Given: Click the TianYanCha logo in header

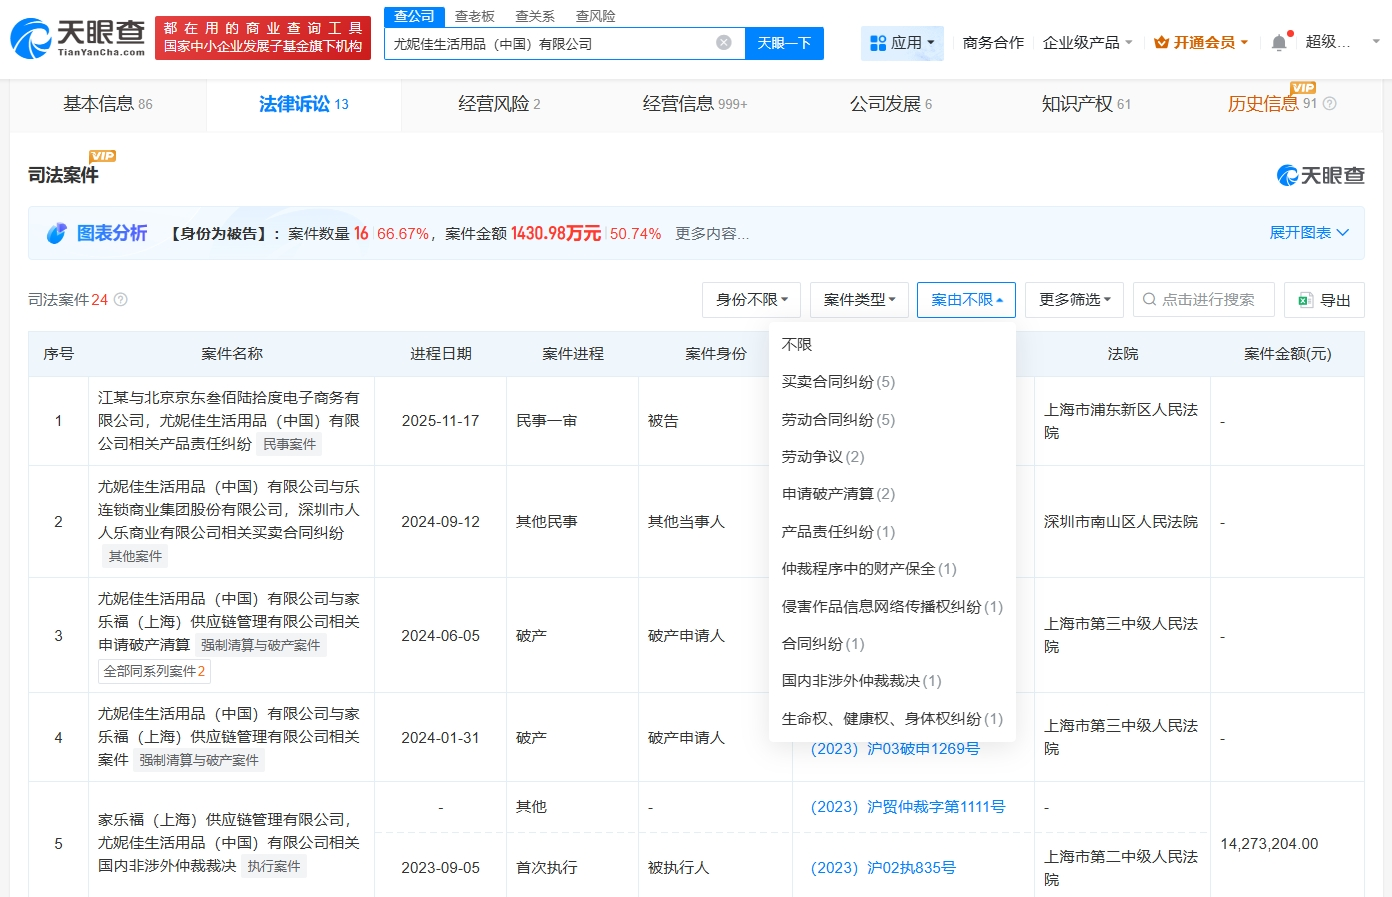Looking at the screenshot, I should tap(77, 38).
